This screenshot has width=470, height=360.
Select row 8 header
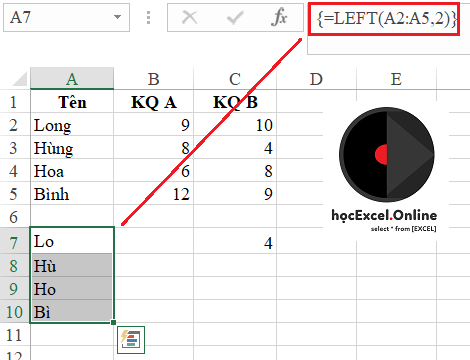15,265
